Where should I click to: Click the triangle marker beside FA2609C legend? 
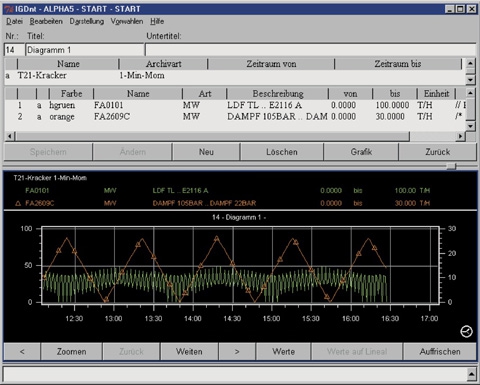pyautogui.click(x=18, y=203)
